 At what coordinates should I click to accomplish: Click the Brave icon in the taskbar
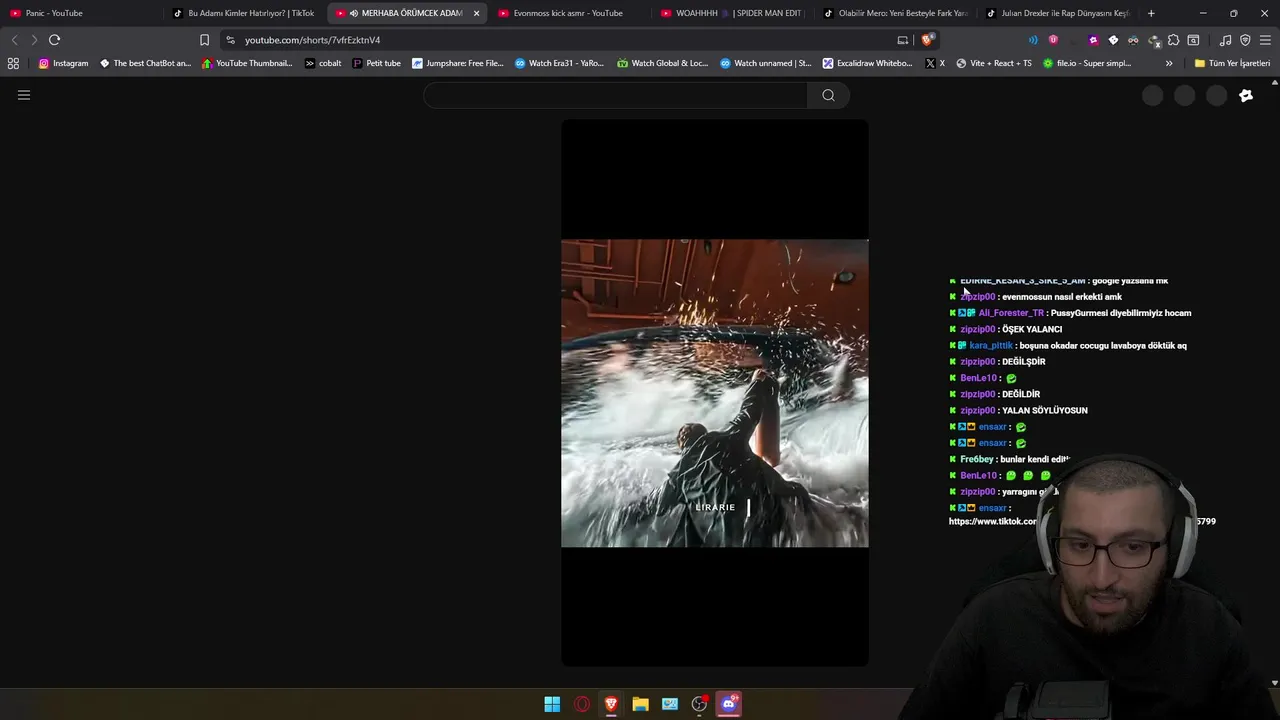pyautogui.click(x=611, y=704)
